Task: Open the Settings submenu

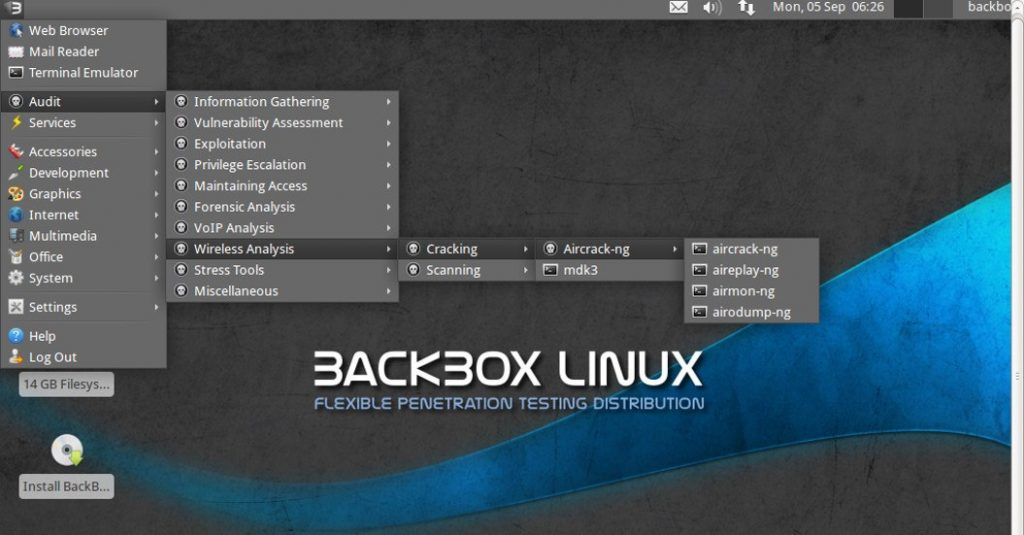Action: pos(52,307)
